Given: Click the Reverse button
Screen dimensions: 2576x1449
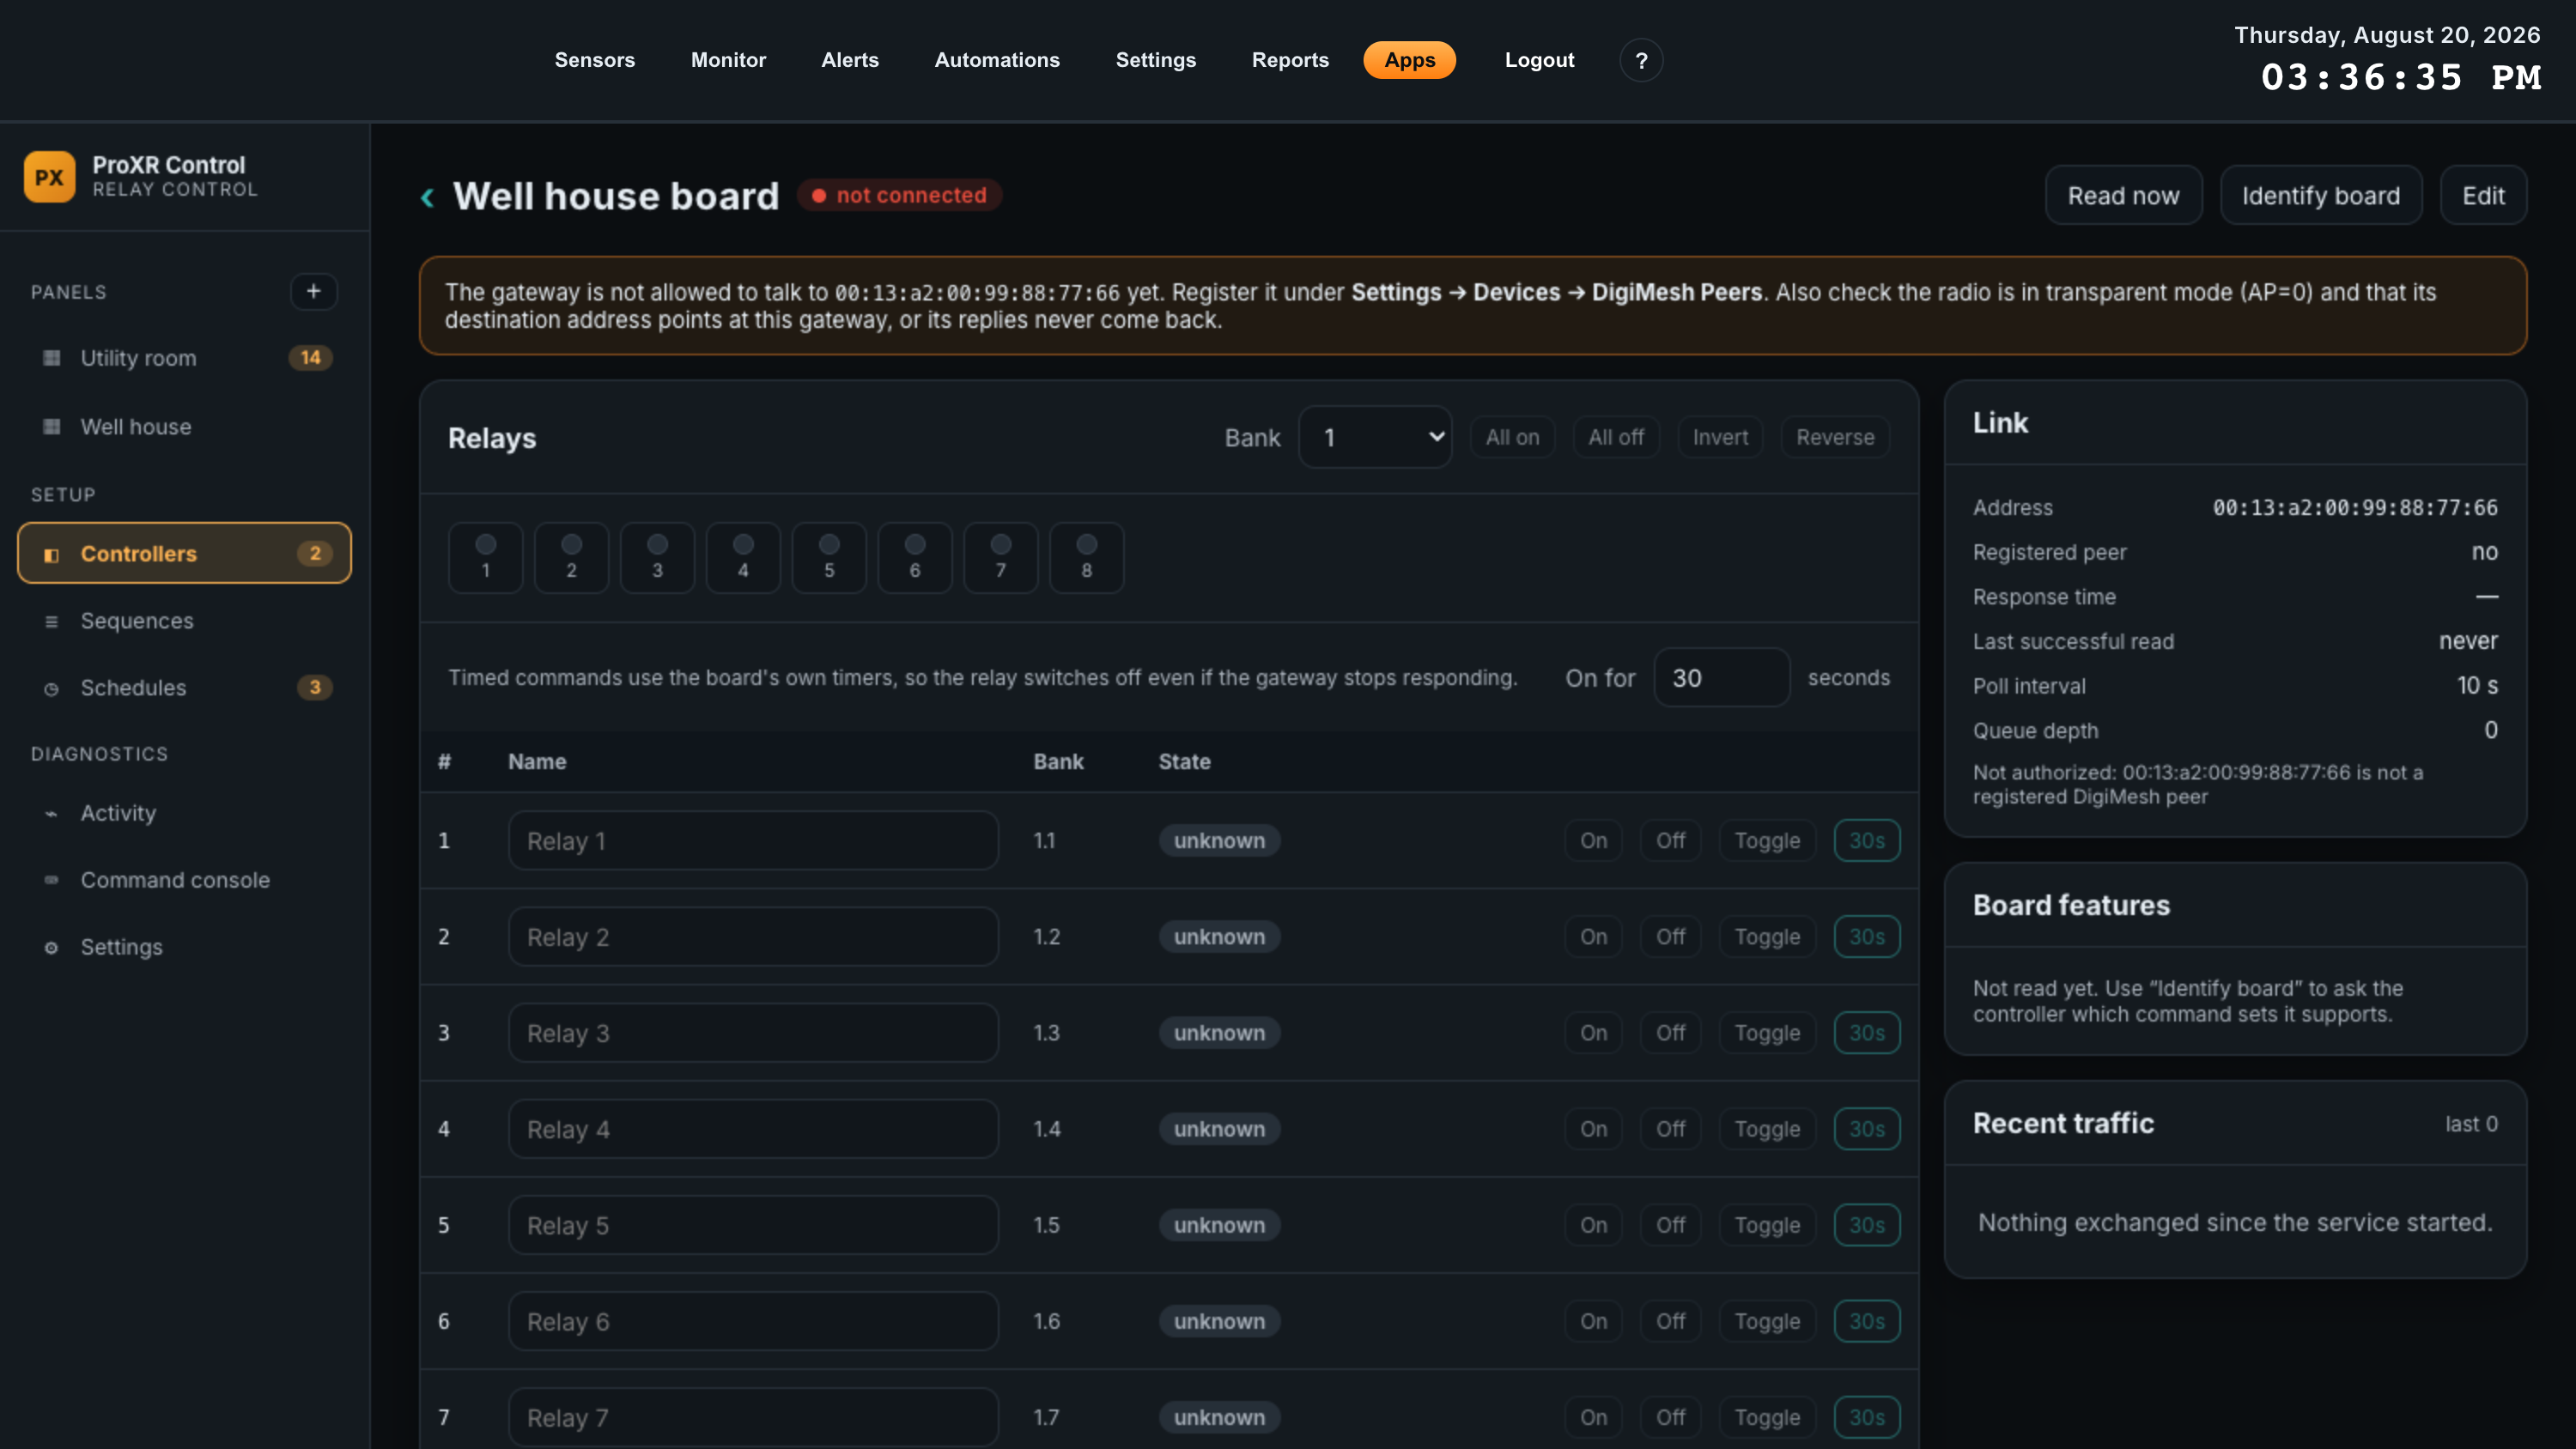Looking at the screenshot, I should pos(1835,437).
